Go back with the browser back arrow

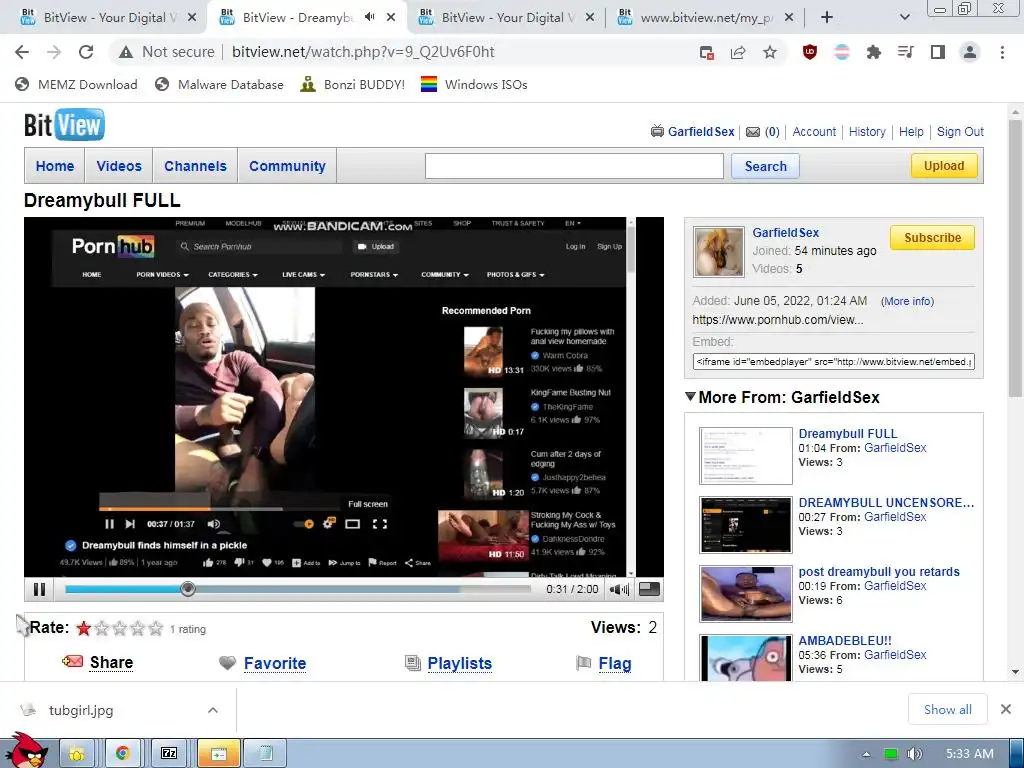pos(22,52)
